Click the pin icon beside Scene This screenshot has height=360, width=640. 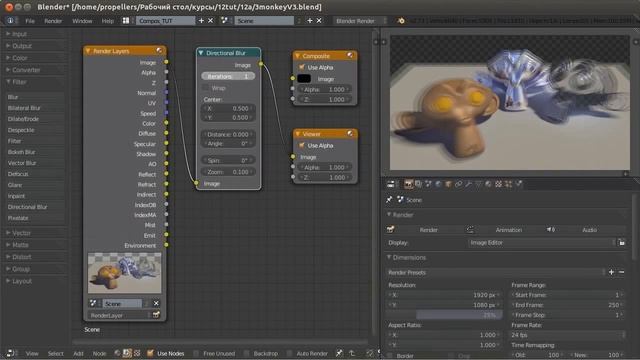coord(389,200)
